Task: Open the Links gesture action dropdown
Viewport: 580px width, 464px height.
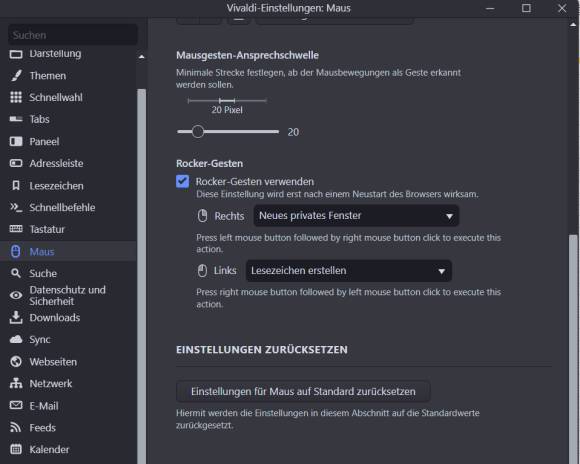Action: (x=348, y=271)
